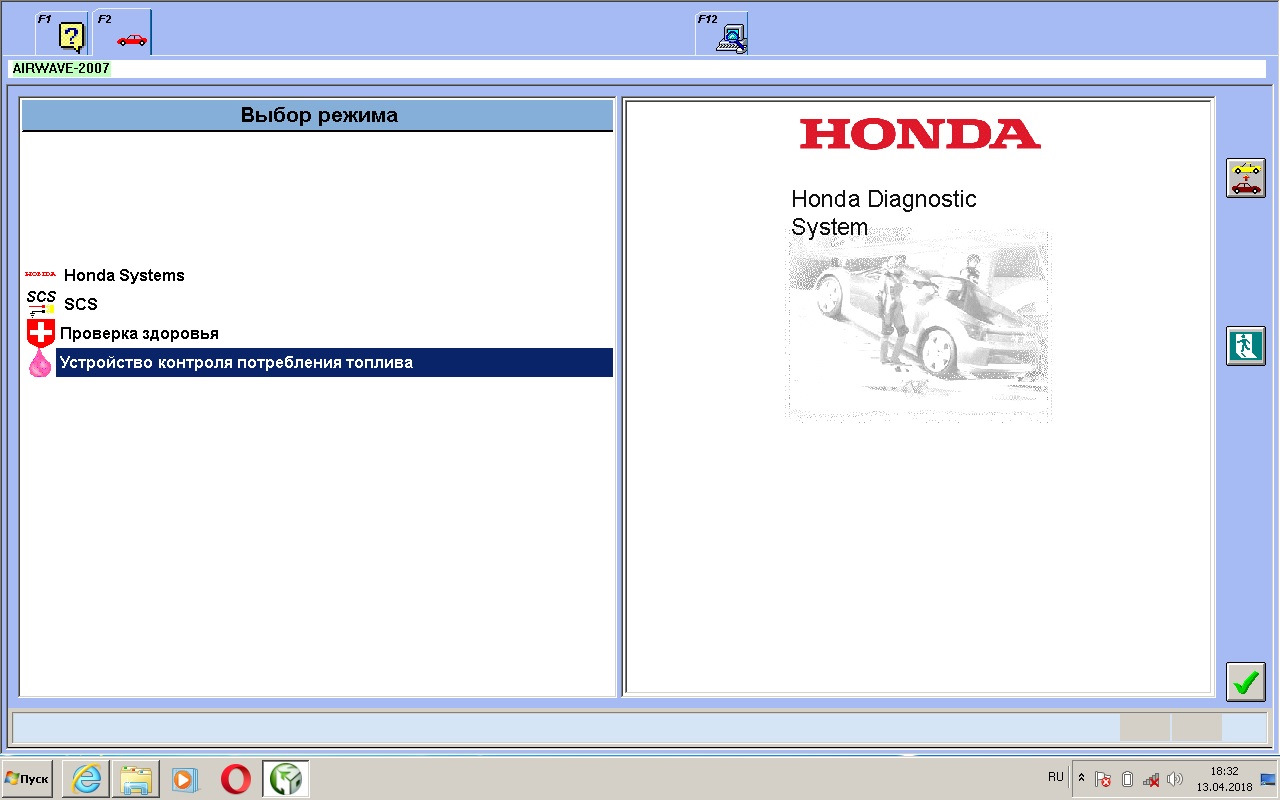Click the Выбор режима header
The image size is (1280, 800).
[x=318, y=115]
